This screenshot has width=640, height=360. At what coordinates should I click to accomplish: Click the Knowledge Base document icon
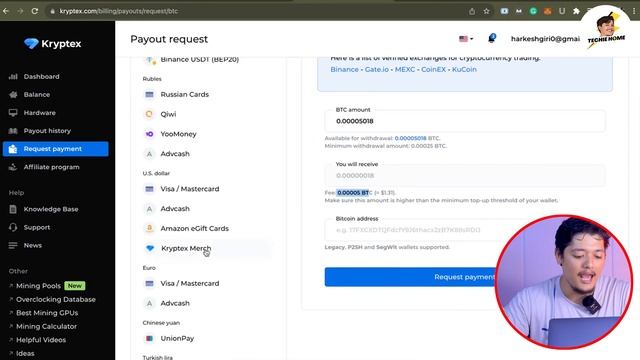[13, 209]
